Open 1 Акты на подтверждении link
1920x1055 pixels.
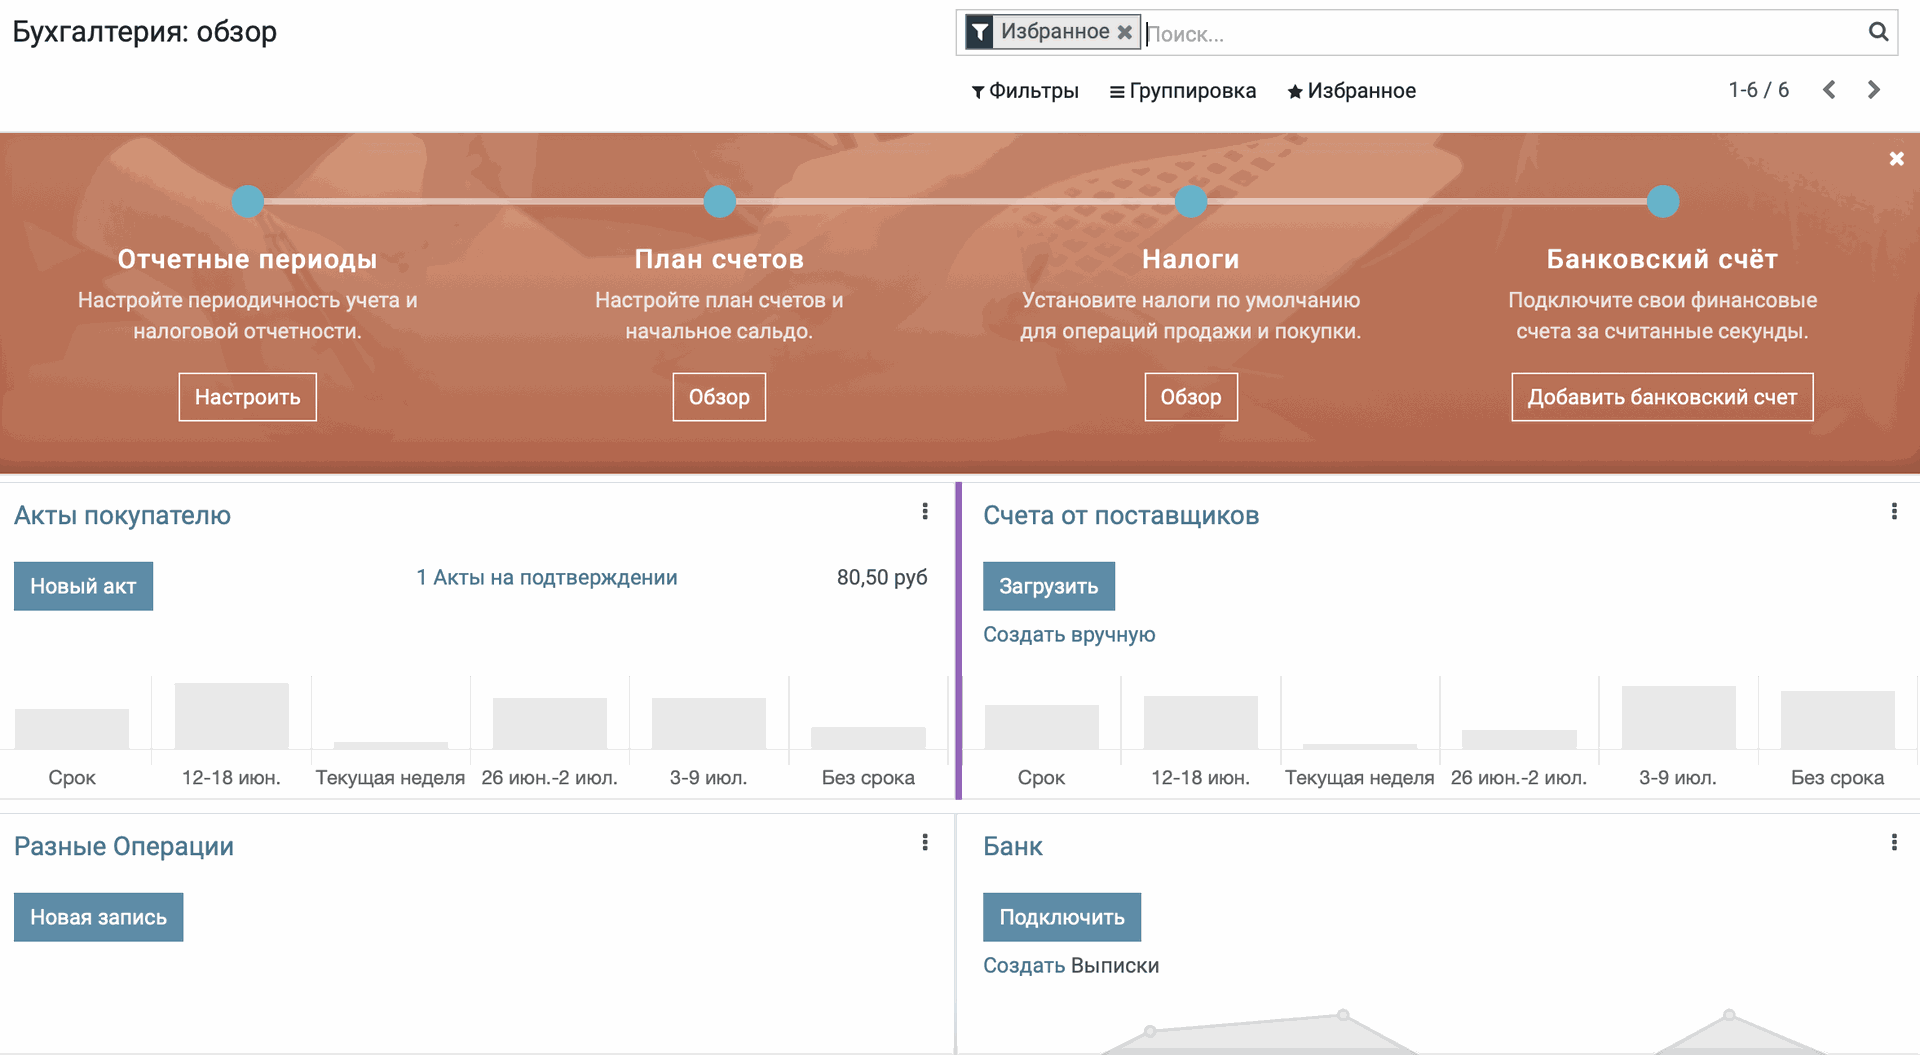(547, 577)
